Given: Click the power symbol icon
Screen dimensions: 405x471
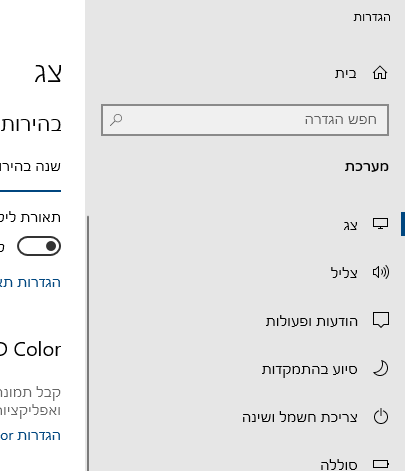Looking at the screenshot, I should [381, 417].
